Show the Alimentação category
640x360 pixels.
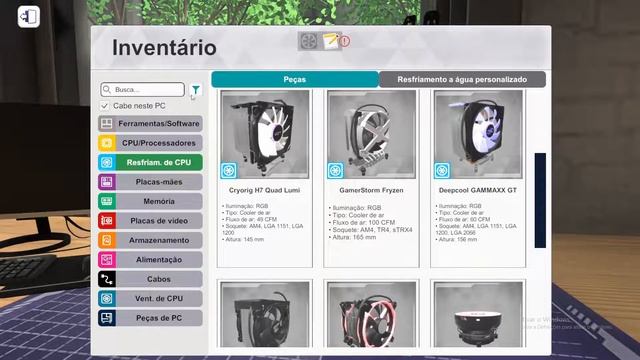point(150,260)
